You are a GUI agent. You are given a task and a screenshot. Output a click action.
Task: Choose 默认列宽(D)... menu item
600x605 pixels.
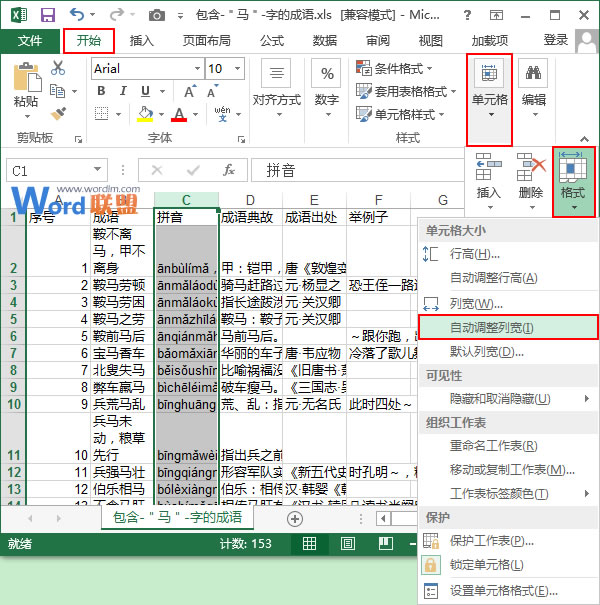pyautogui.click(x=508, y=352)
